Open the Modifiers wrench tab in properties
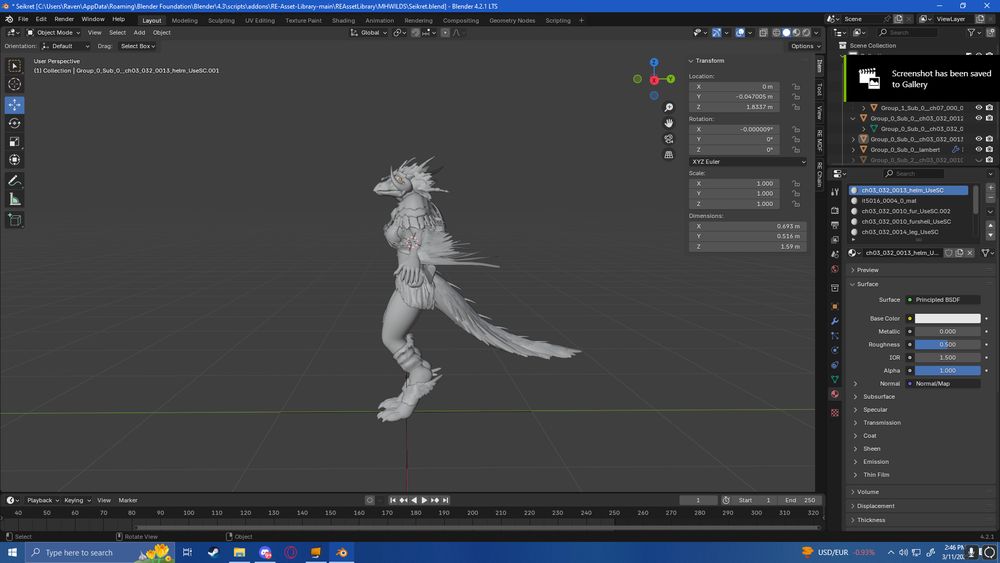 pos(835,321)
